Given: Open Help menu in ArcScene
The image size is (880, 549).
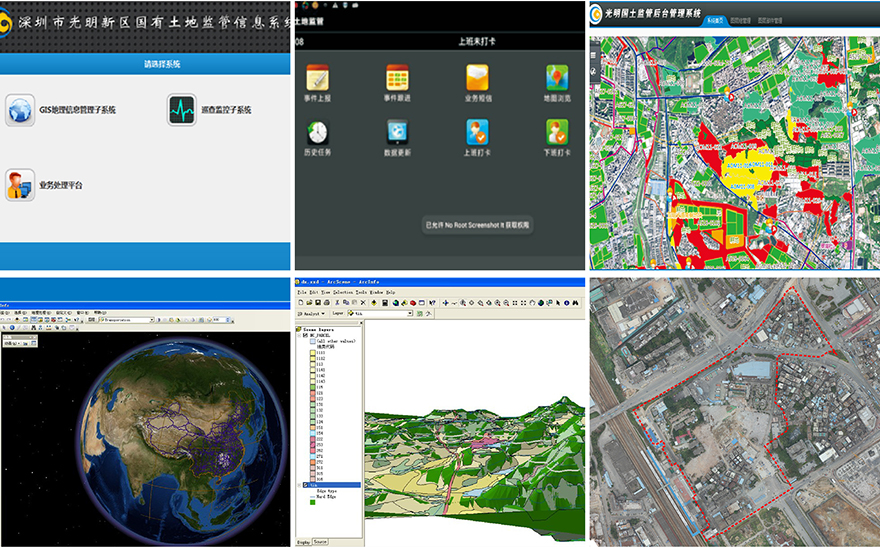Looking at the screenshot, I should click(391, 292).
